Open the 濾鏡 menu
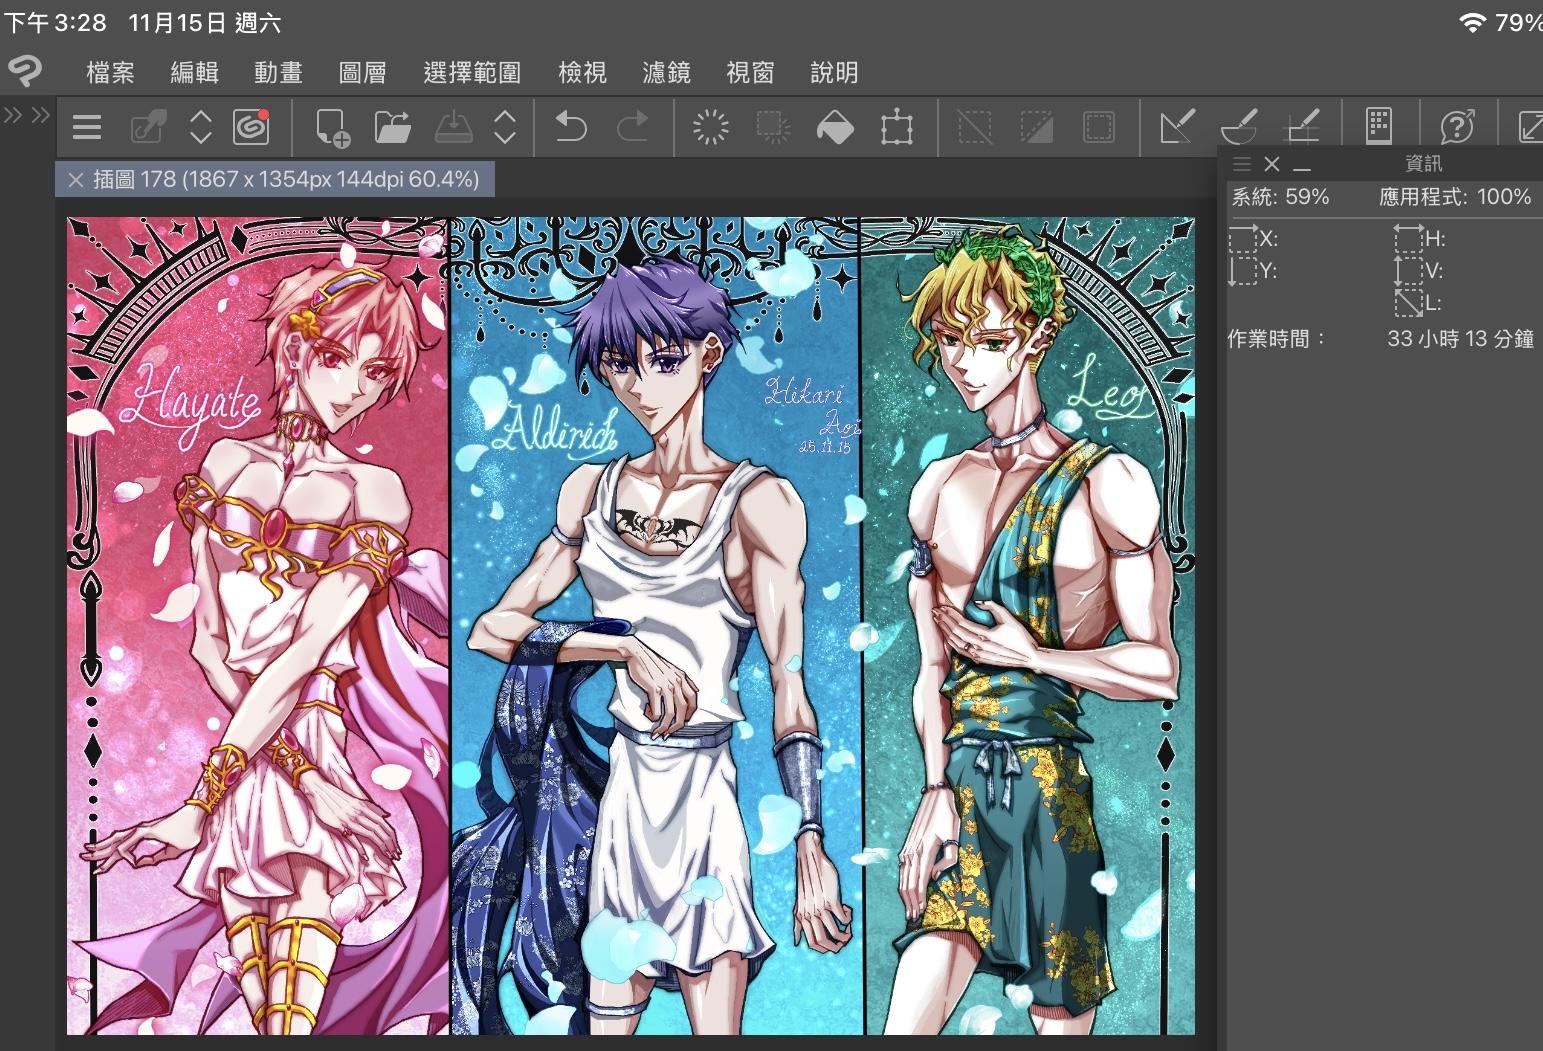This screenshot has width=1543, height=1051. point(666,72)
